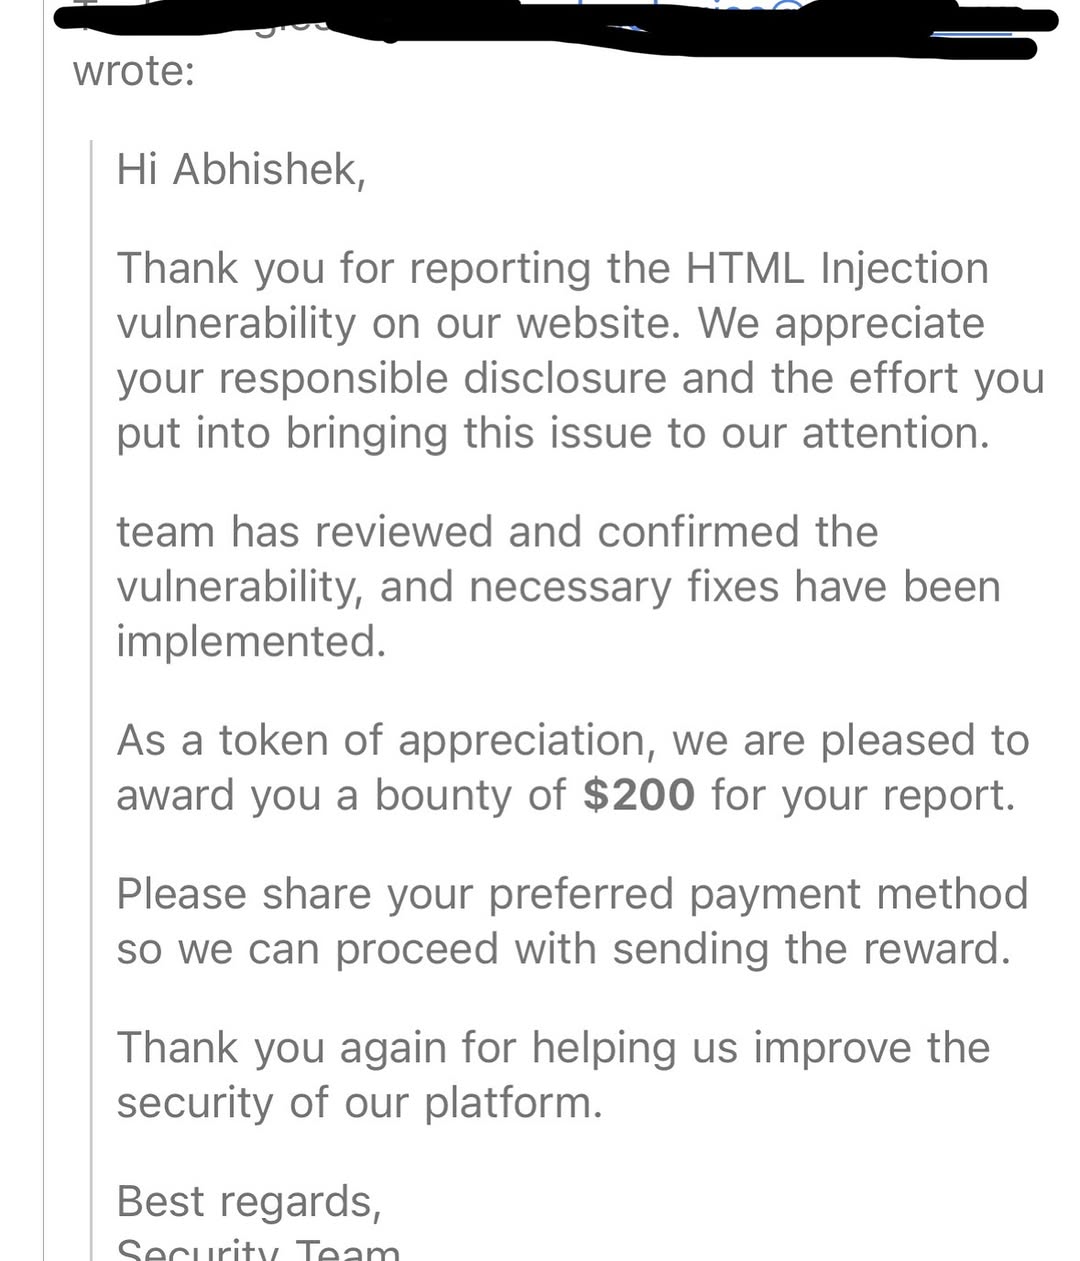Tap the vertical quote bar beside the message
Image resolution: width=1080 pixels, height=1261 pixels.
click(x=92, y=700)
